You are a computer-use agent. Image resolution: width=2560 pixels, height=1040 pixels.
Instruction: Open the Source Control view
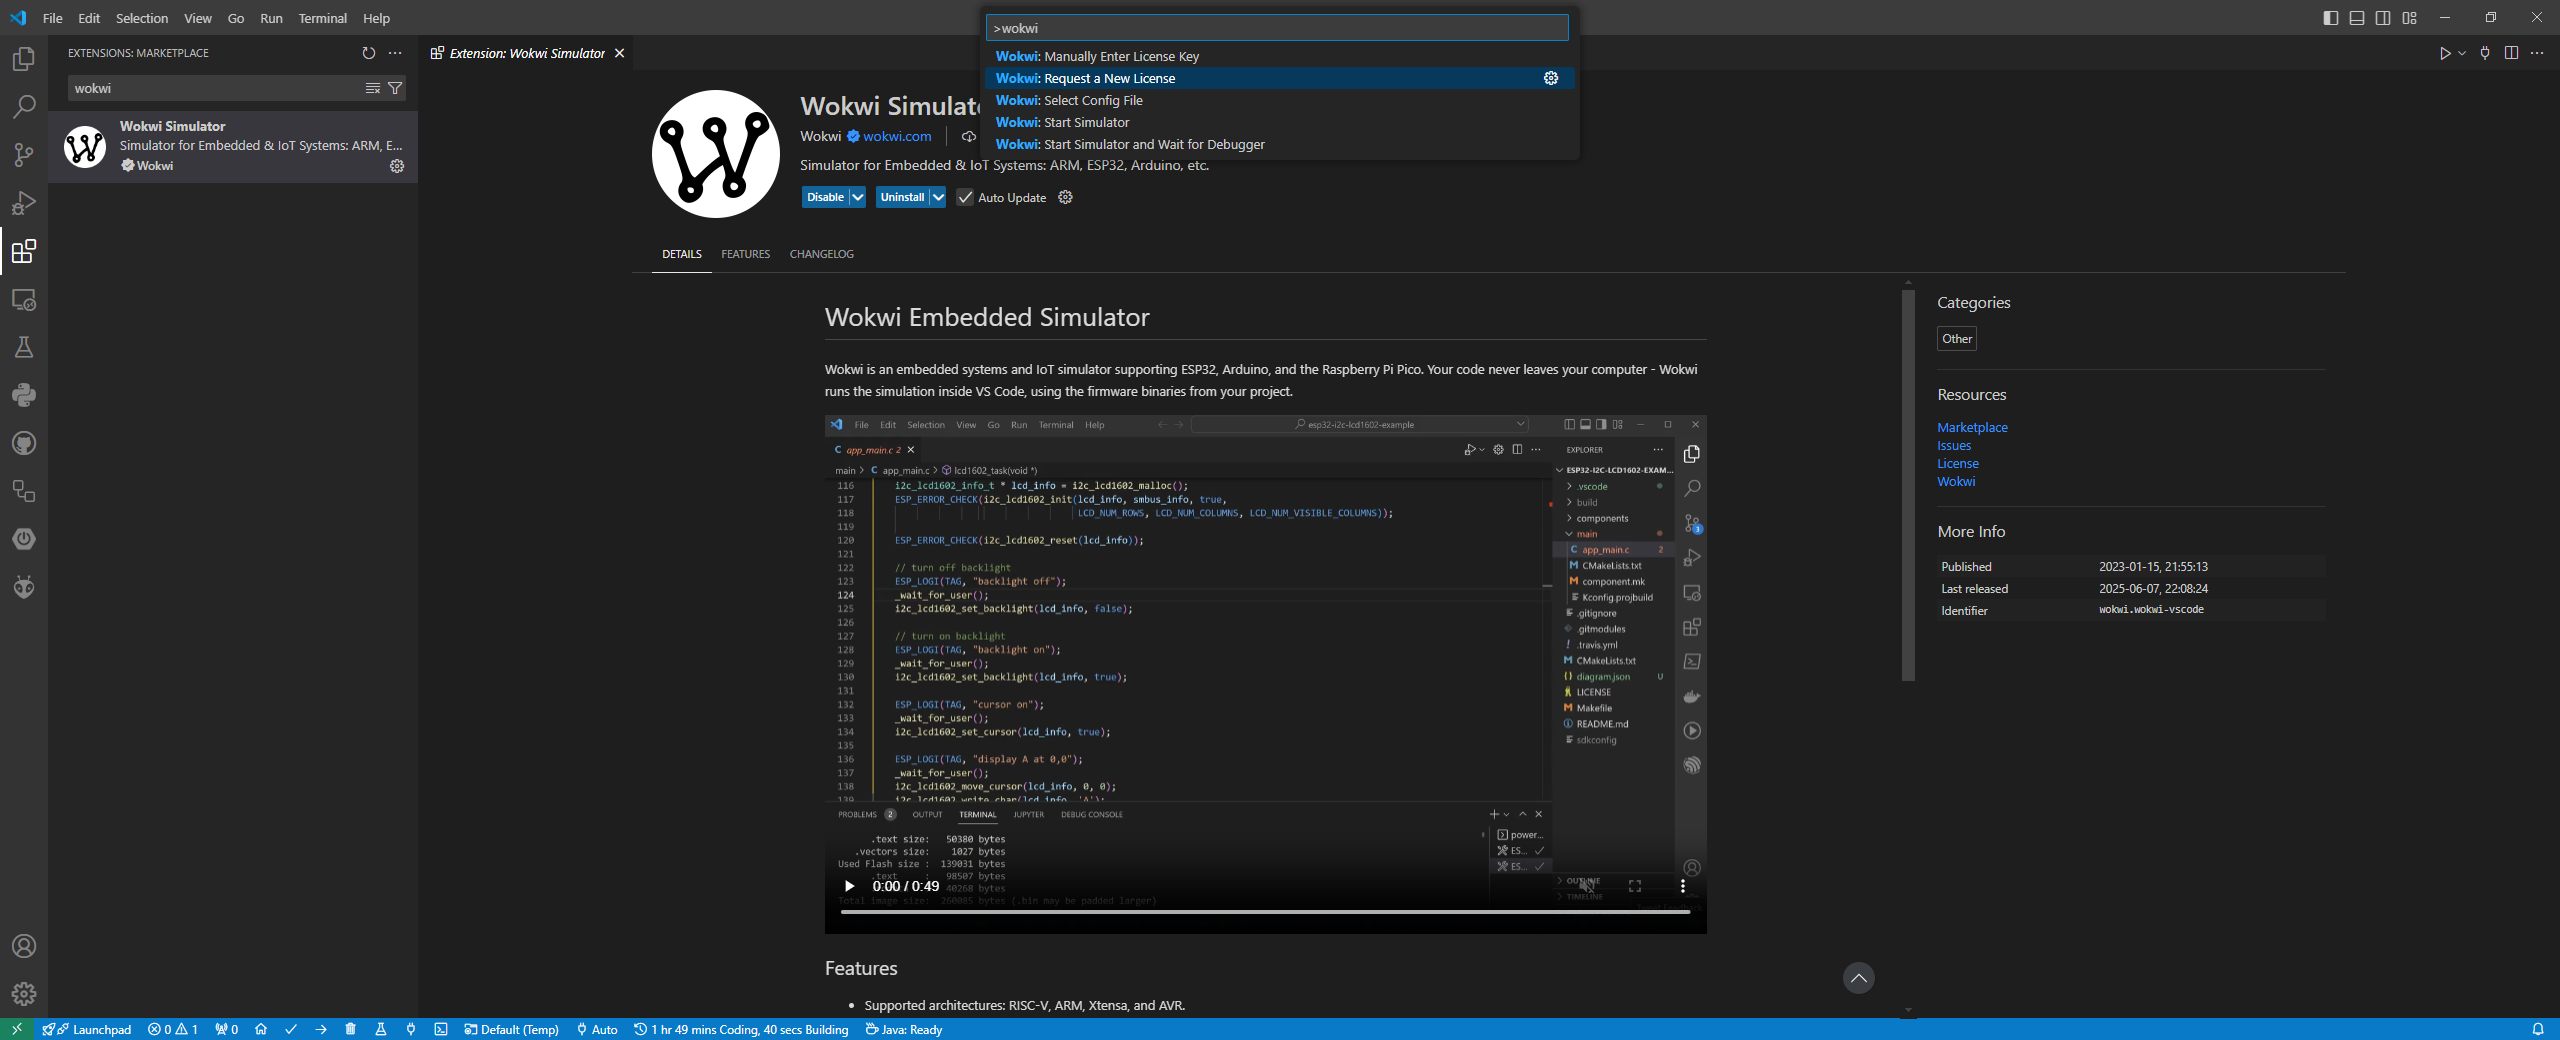pos(24,155)
